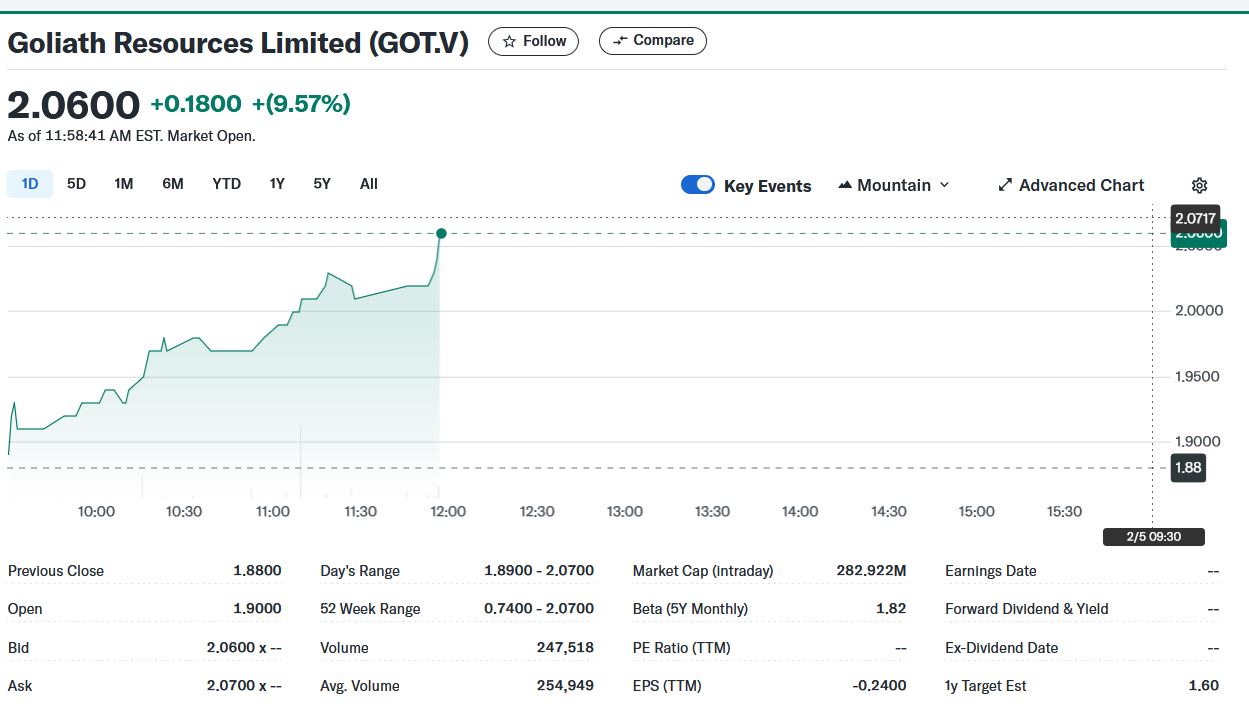The image size is (1249, 714).
Task: Select the 1Y time range
Action: coord(277,184)
